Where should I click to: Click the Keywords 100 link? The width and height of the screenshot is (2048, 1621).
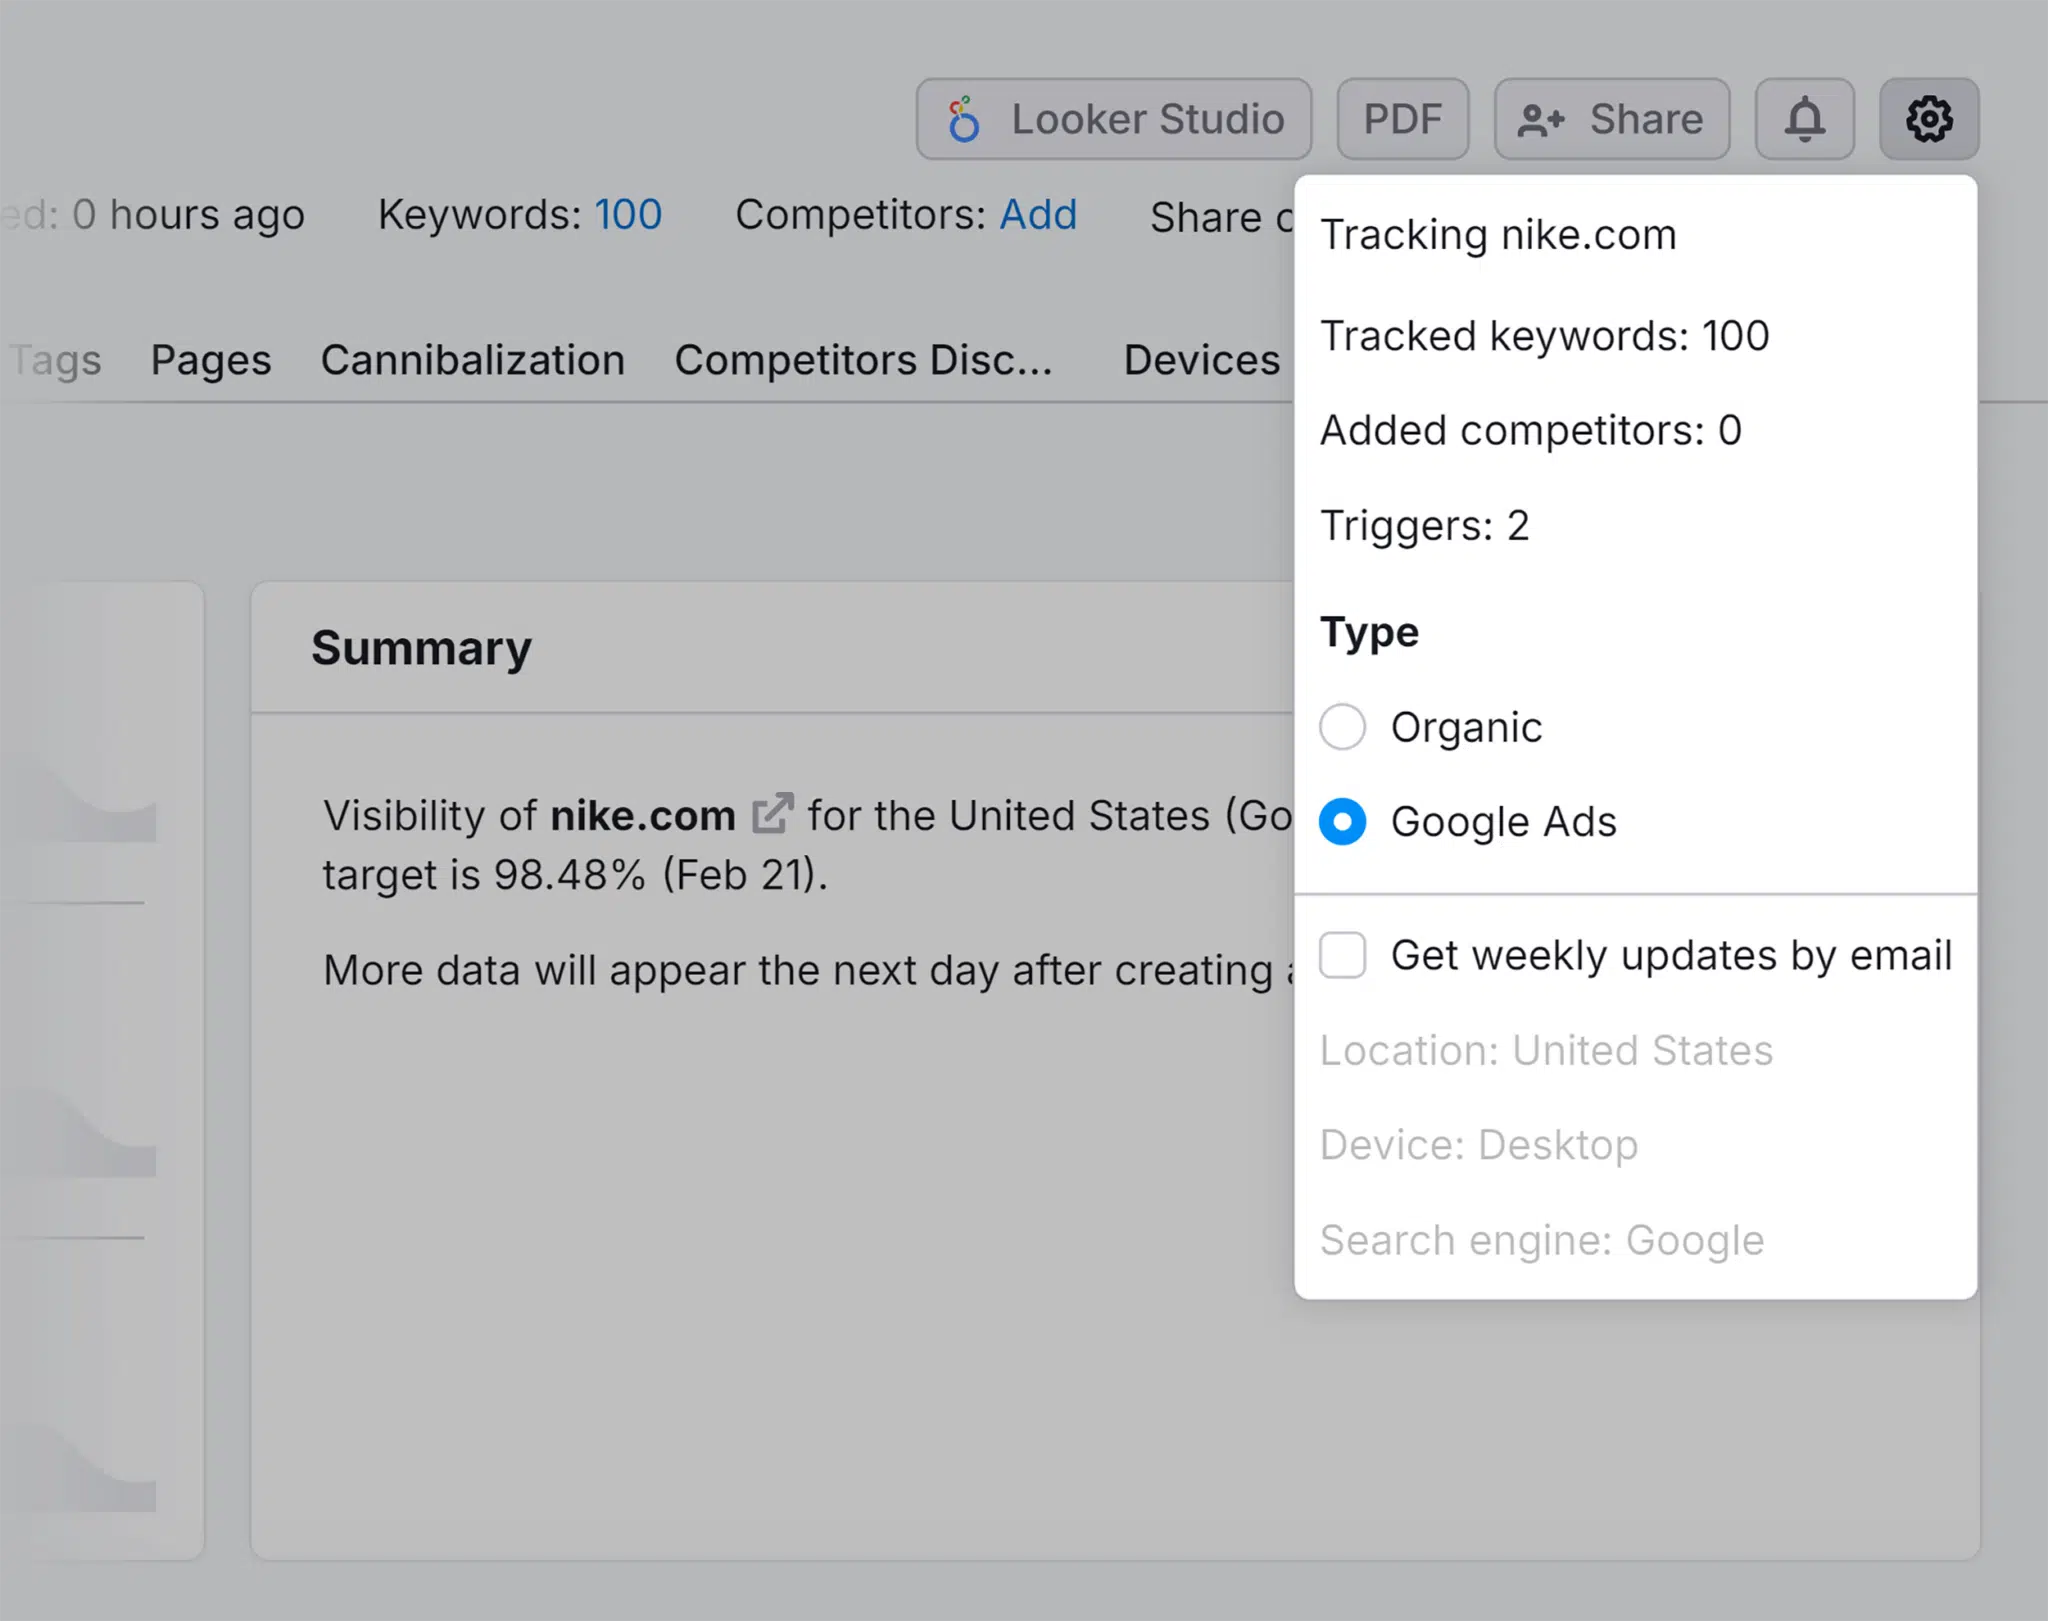[x=627, y=215]
